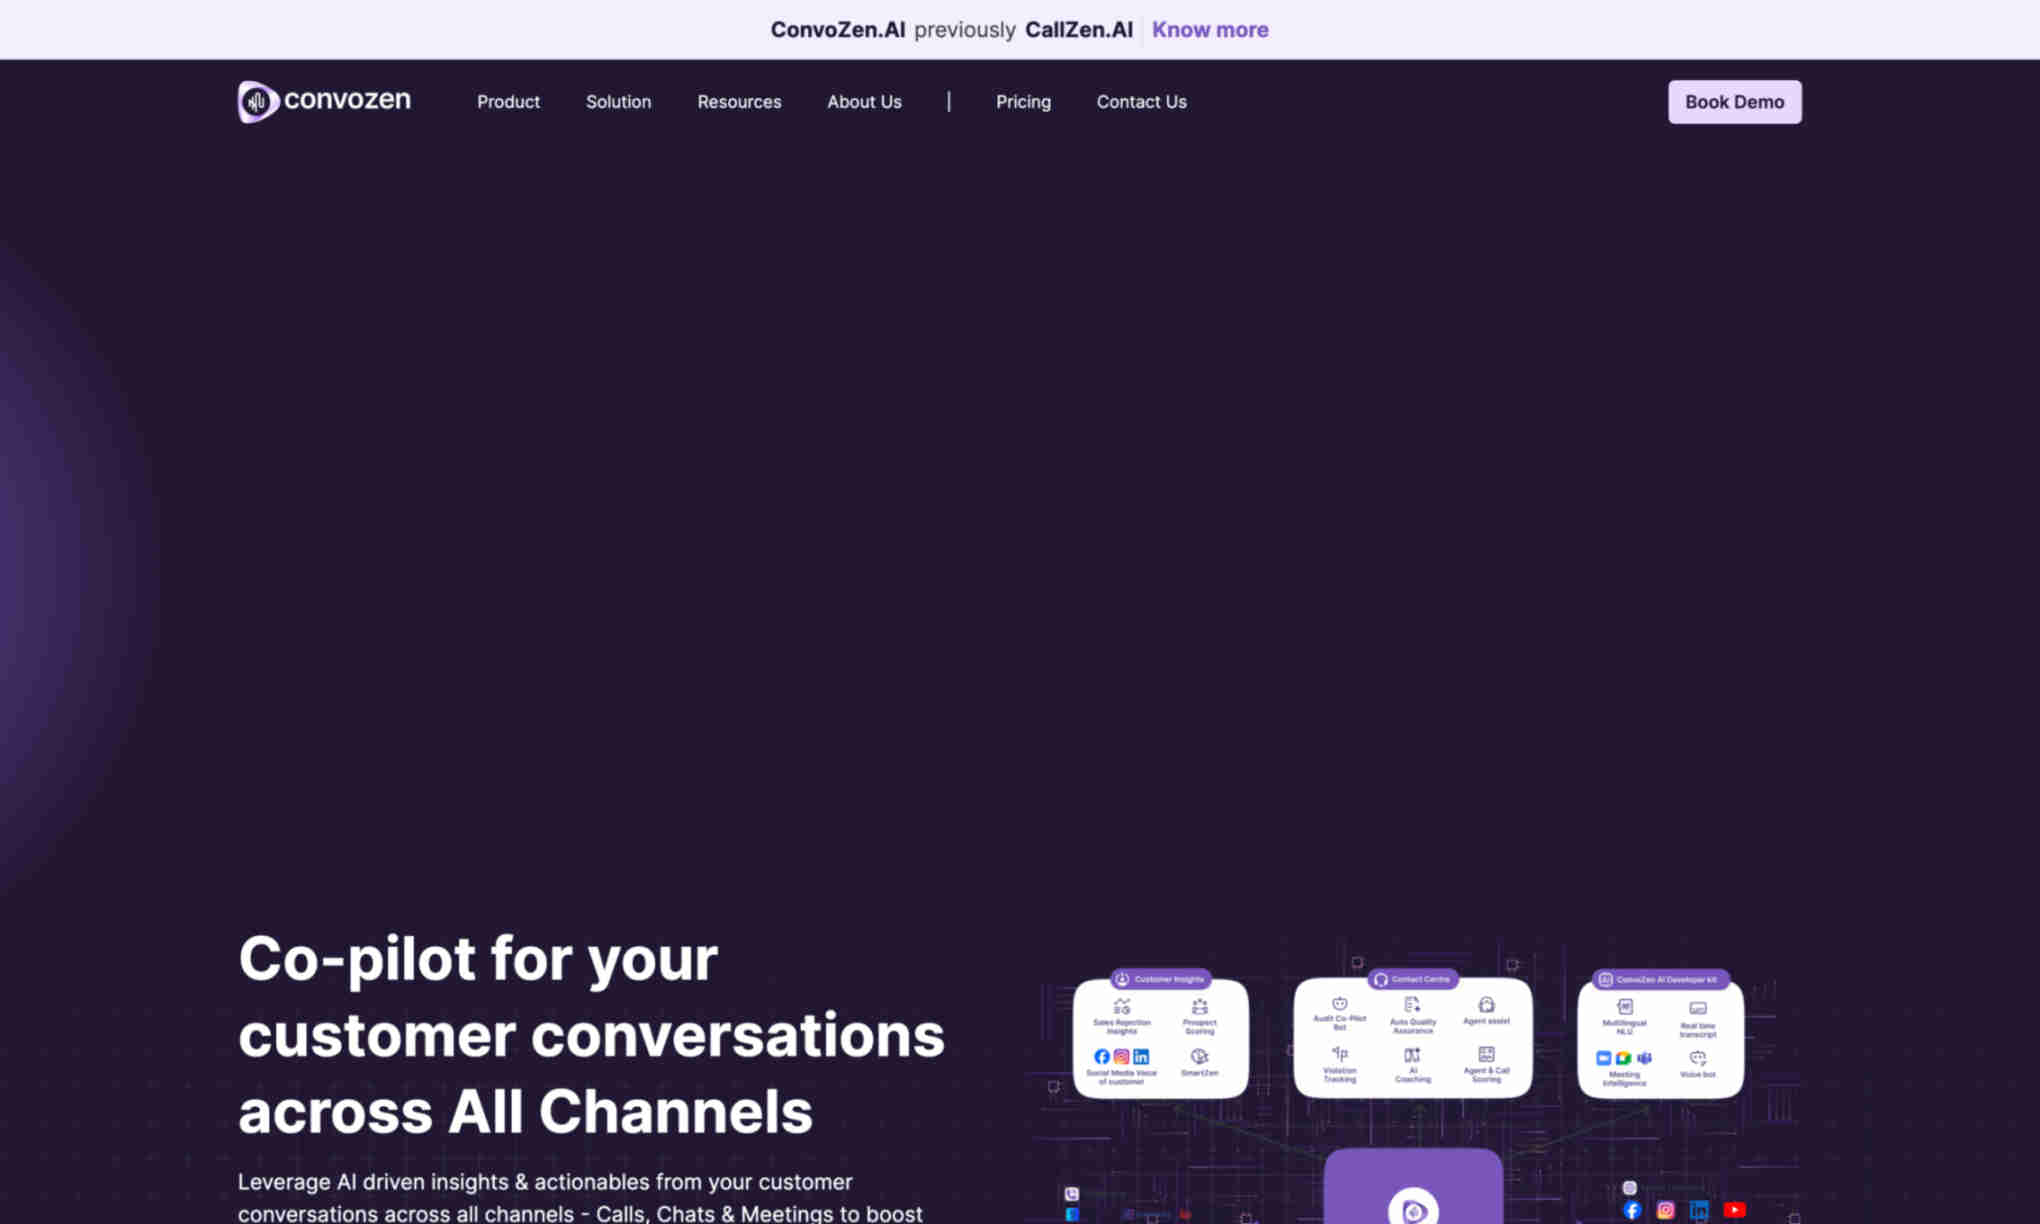
Task: Expand the Solution navigation dropdown
Action: click(x=618, y=102)
